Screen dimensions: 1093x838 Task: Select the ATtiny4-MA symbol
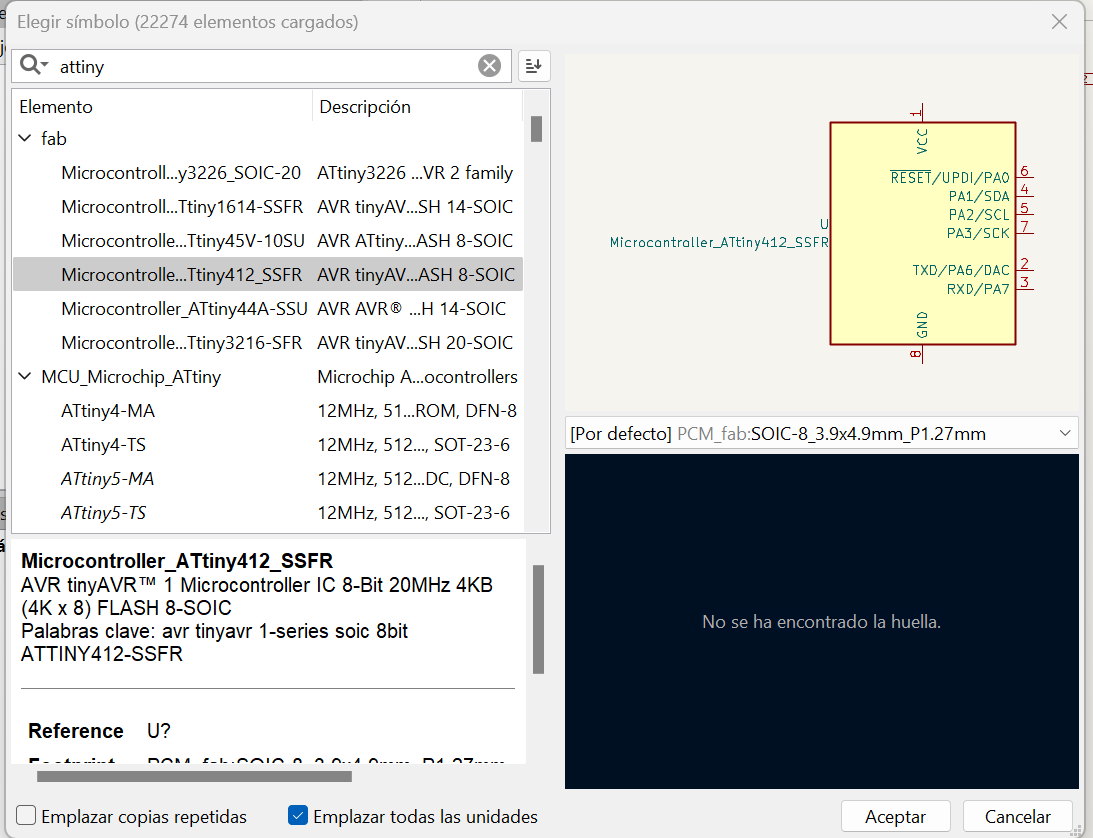pos(108,411)
